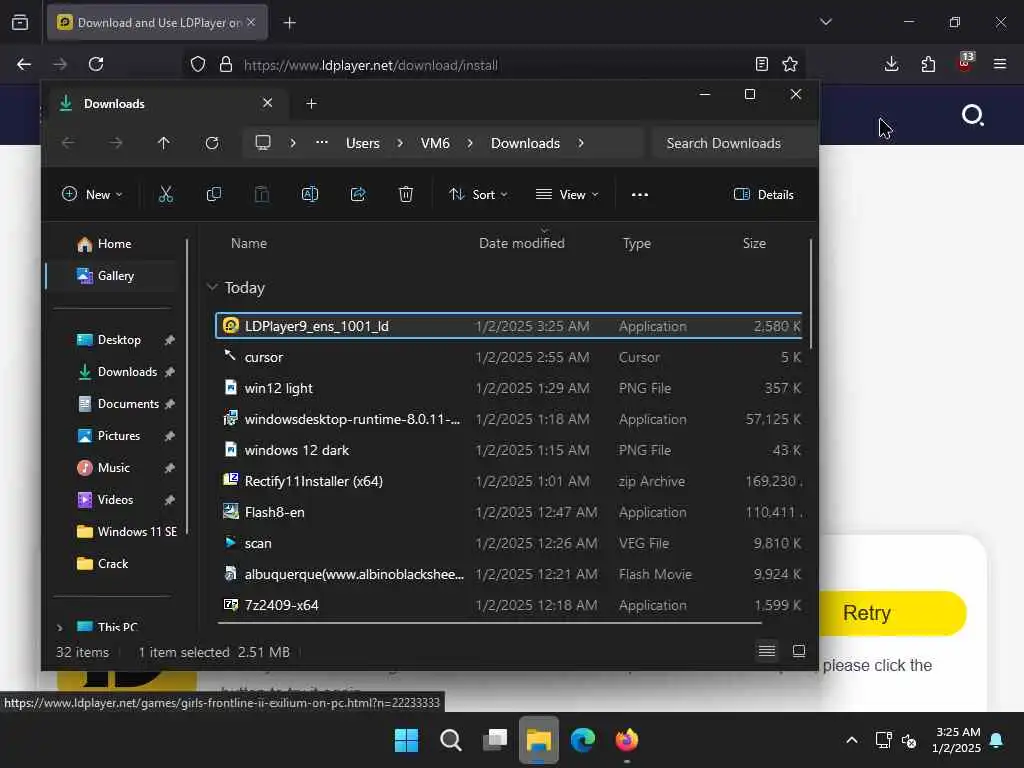Click the Explorer Back arrow
1024x768 pixels.
tap(68, 143)
